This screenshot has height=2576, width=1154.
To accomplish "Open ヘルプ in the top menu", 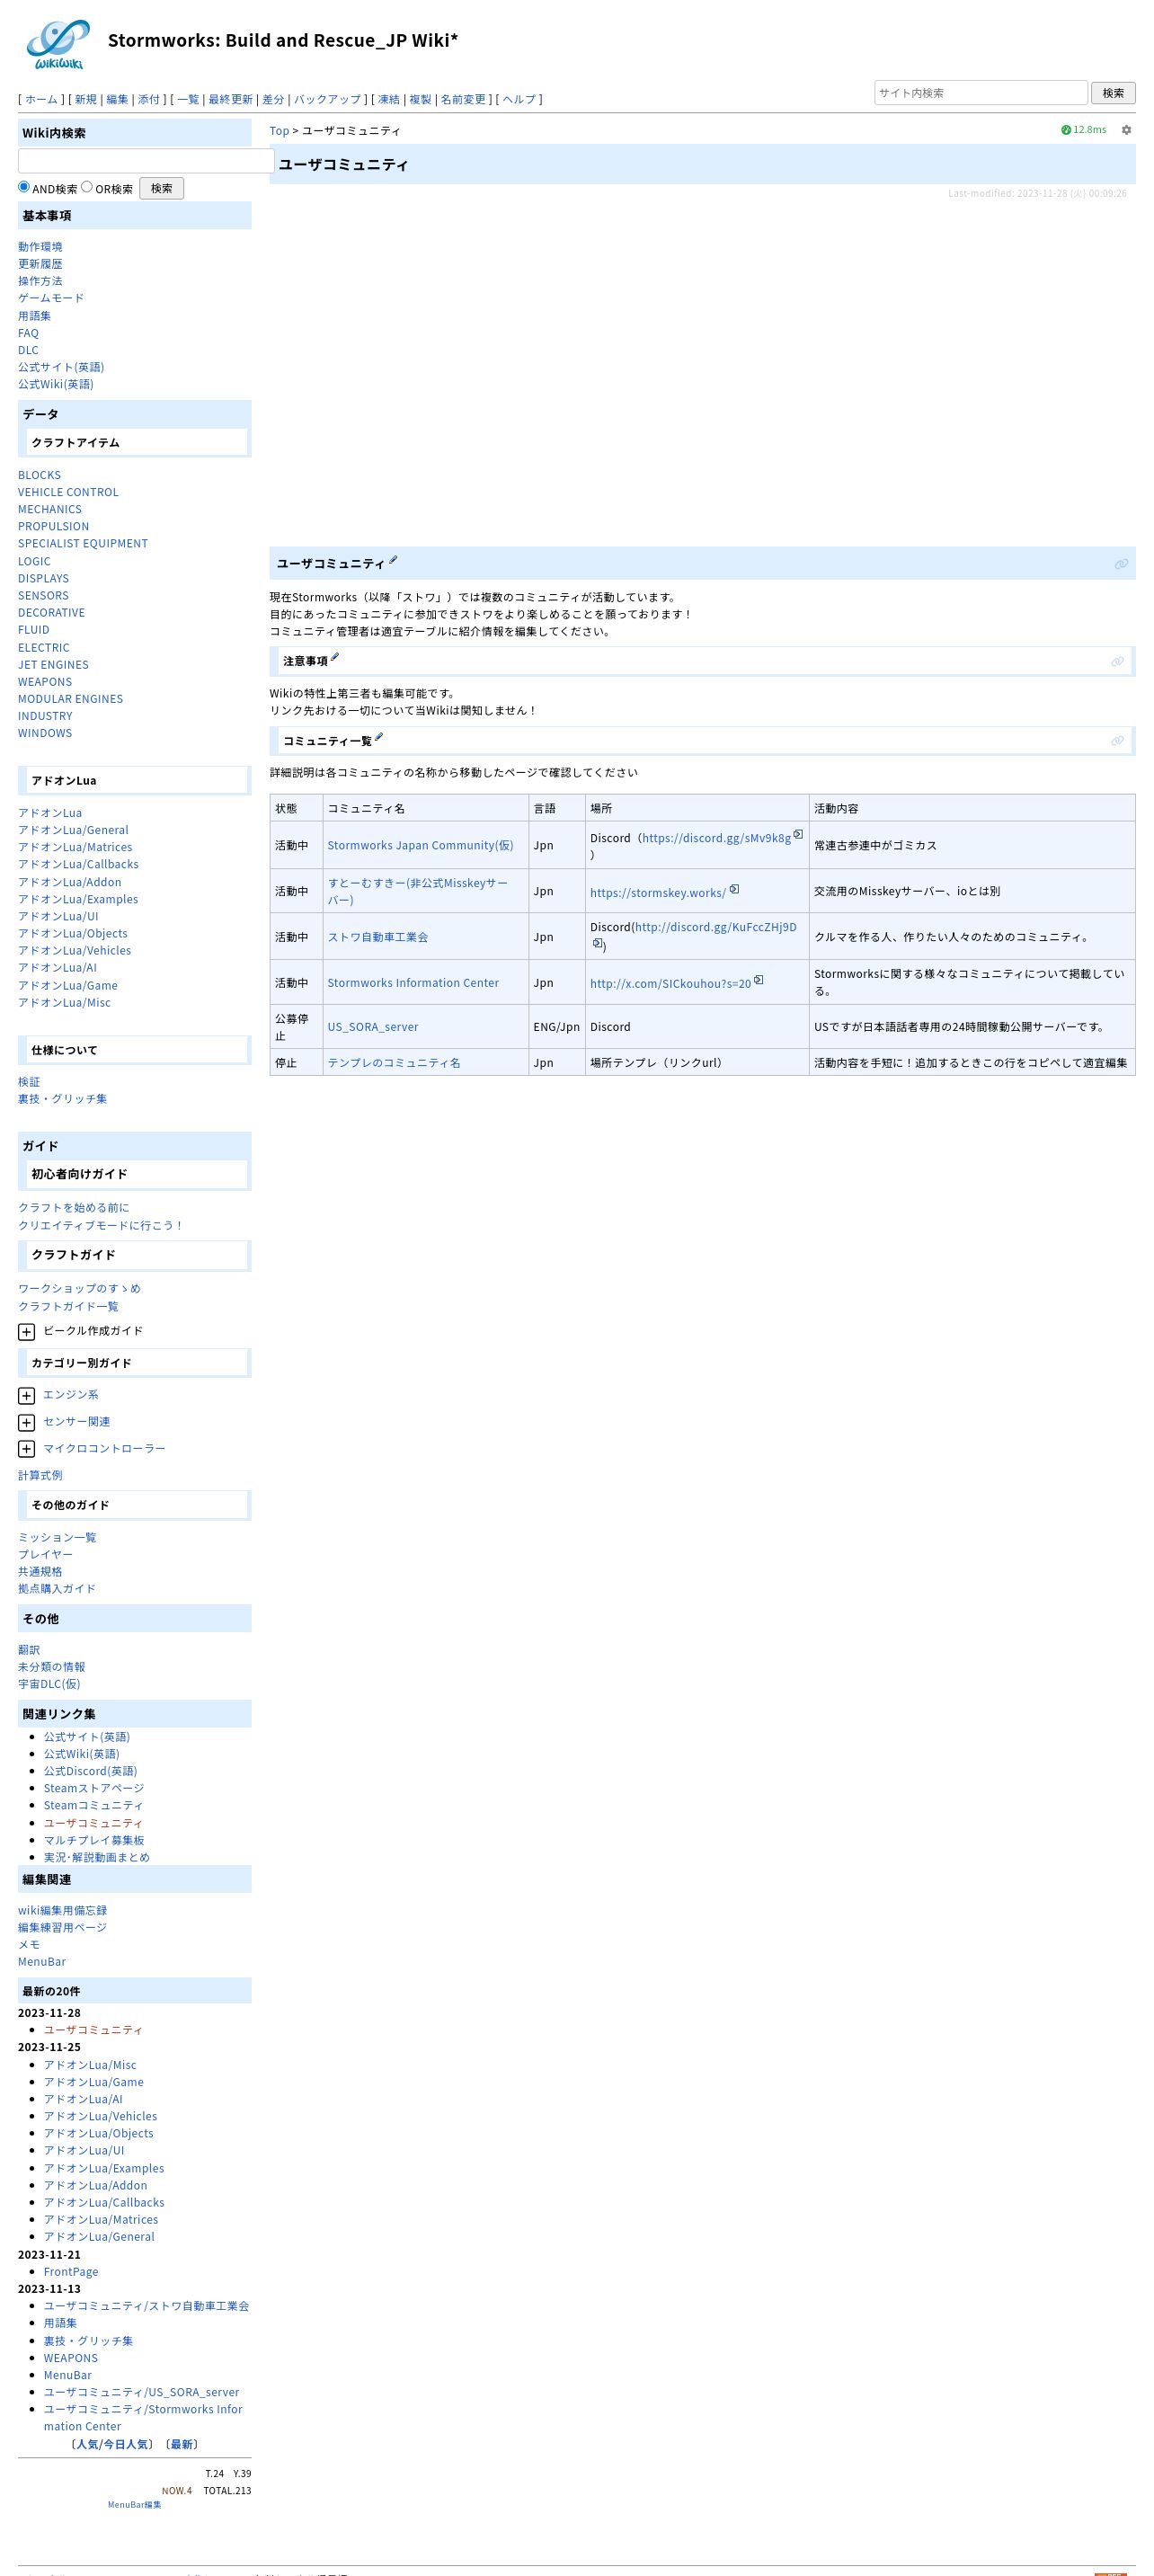I will pos(519,99).
